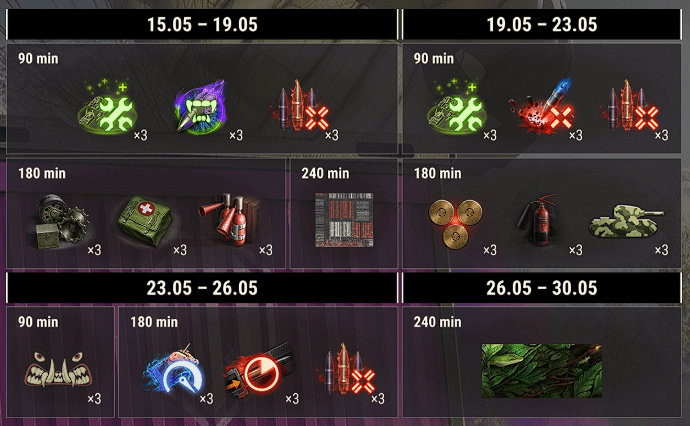Screen dimensions: 690x426
Task: Open the green leaf camouflage style thumbnail
Action: (x=542, y=371)
